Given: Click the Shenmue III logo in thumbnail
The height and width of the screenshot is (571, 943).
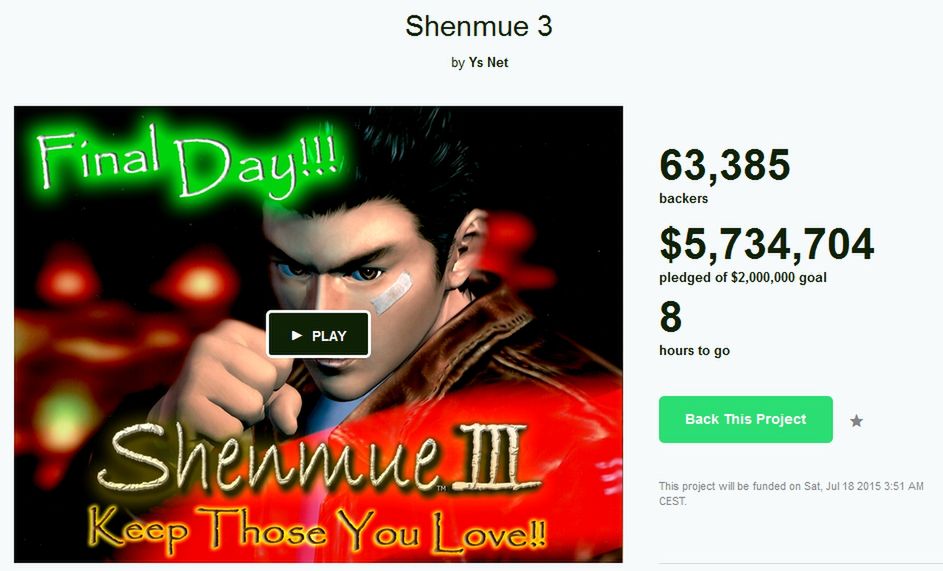Looking at the screenshot, I should [317, 458].
